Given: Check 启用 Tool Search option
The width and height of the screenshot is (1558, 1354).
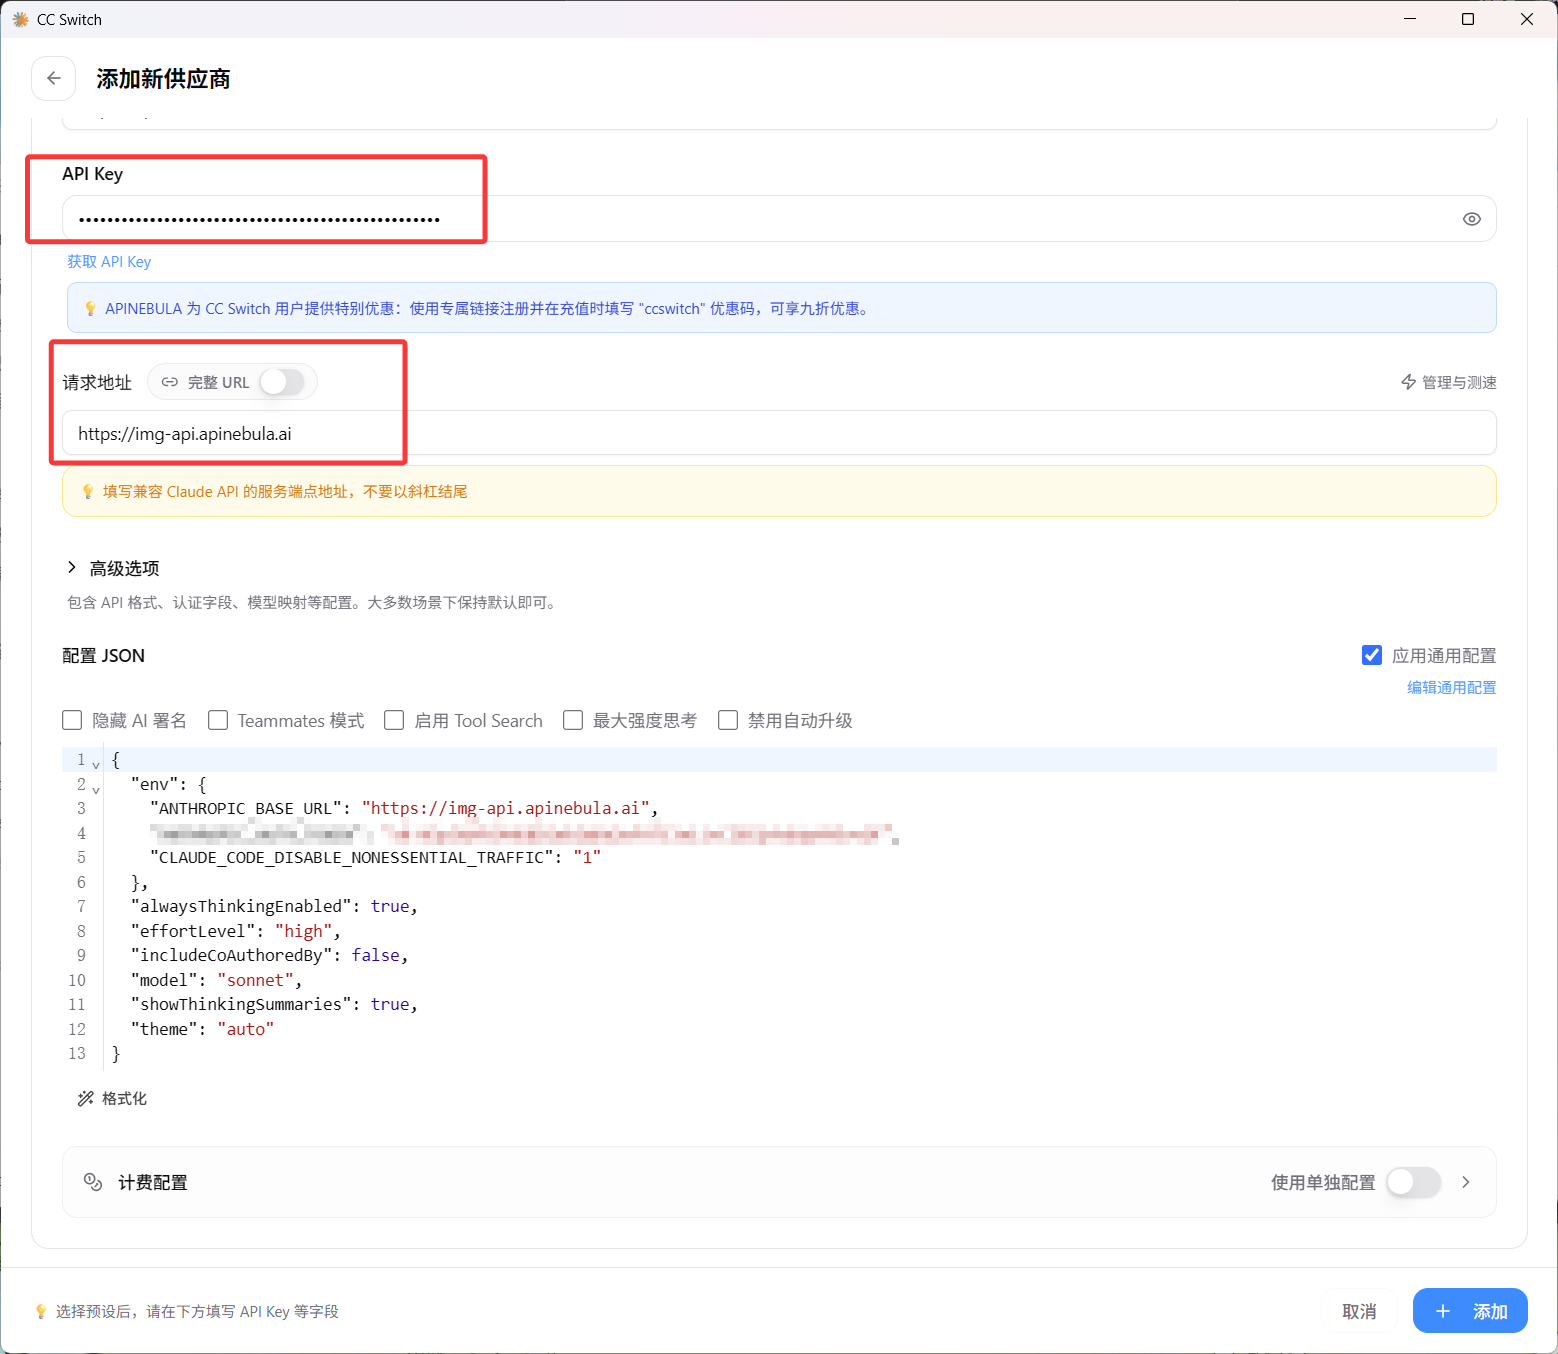Looking at the screenshot, I should [x=394, y=720].
